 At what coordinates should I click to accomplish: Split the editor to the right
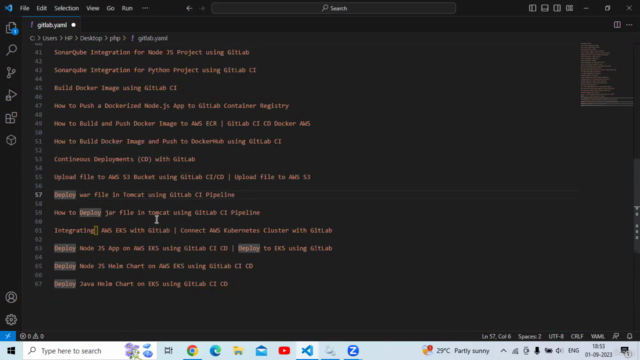point(617,25)
